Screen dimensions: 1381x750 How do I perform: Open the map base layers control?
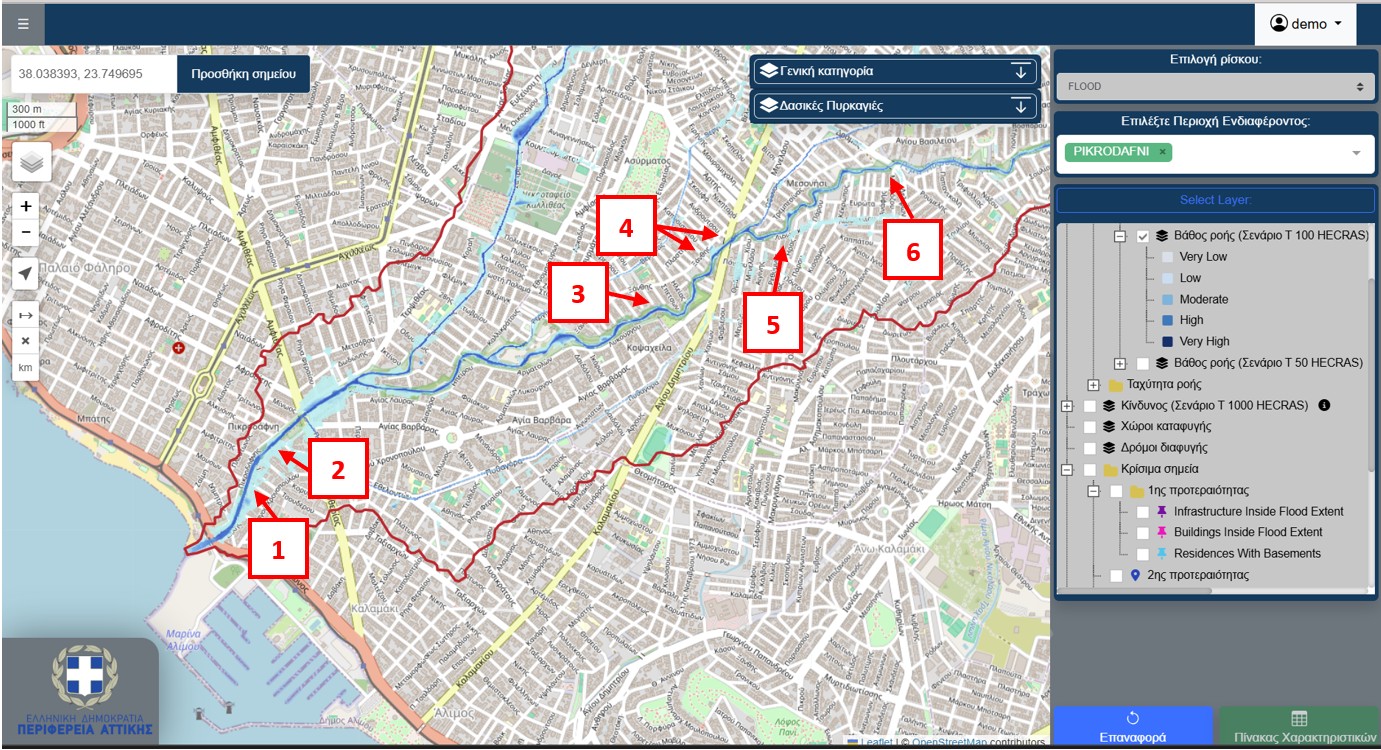(31, 162)
